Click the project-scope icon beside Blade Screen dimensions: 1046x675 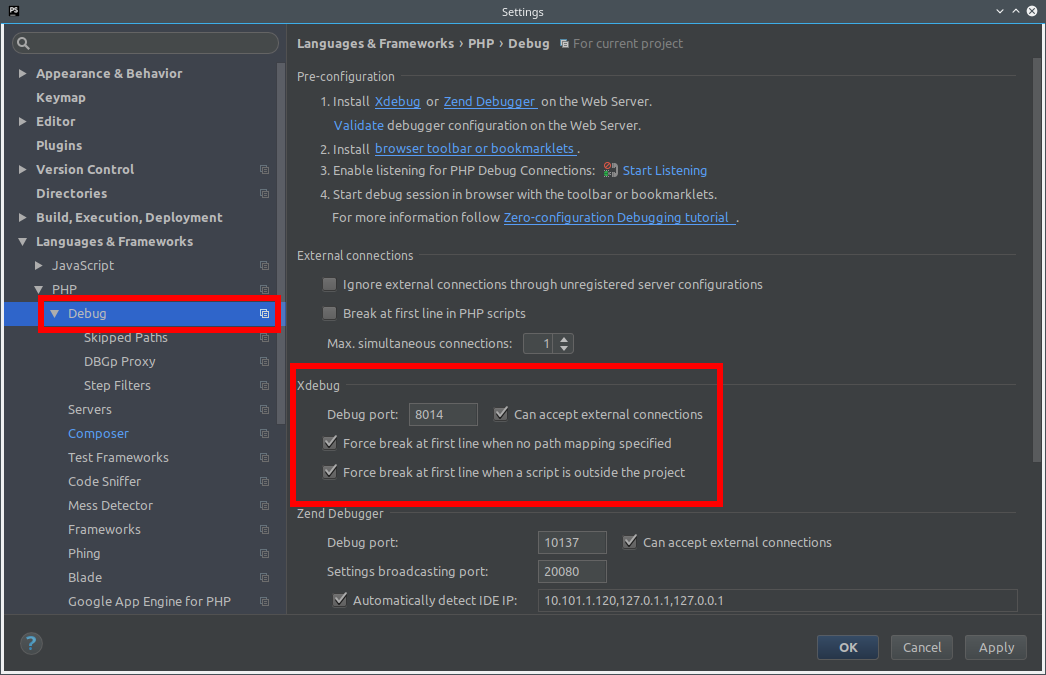(264, 578)
